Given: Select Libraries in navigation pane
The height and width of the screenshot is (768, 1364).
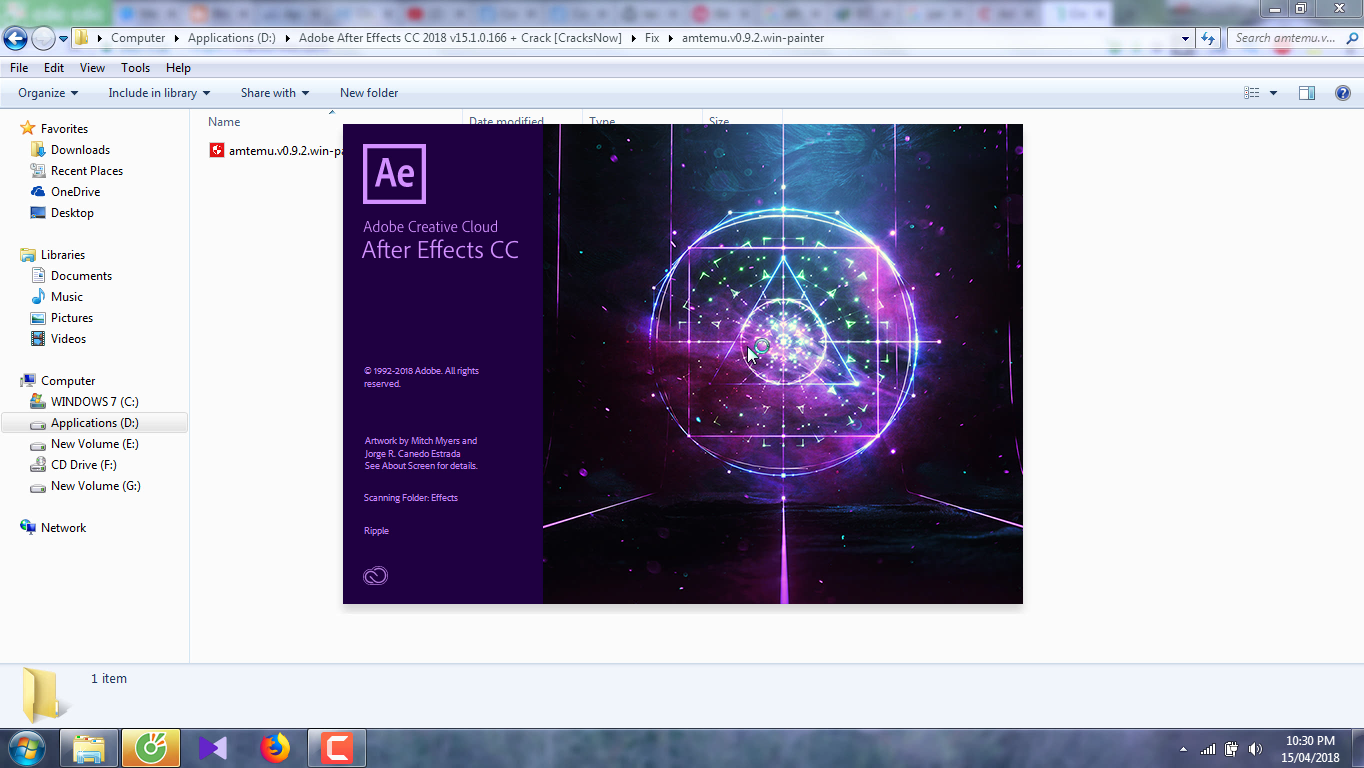Looking at the screenshot, I should point(62,255).
